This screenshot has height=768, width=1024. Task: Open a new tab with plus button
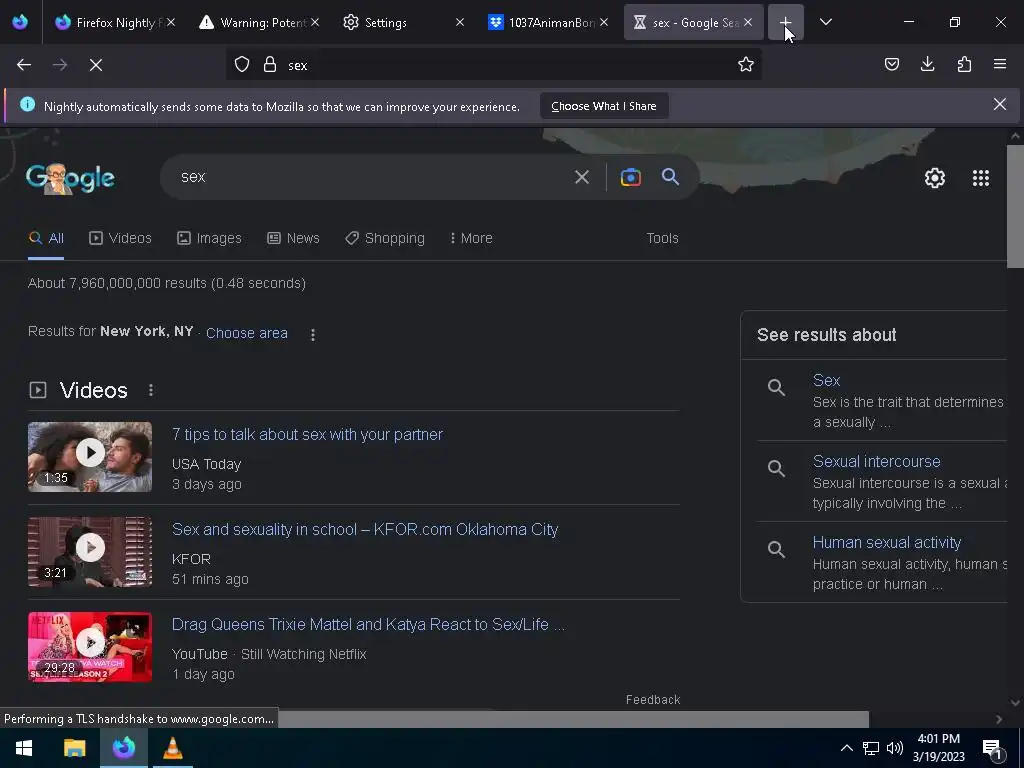click(786, 22)
